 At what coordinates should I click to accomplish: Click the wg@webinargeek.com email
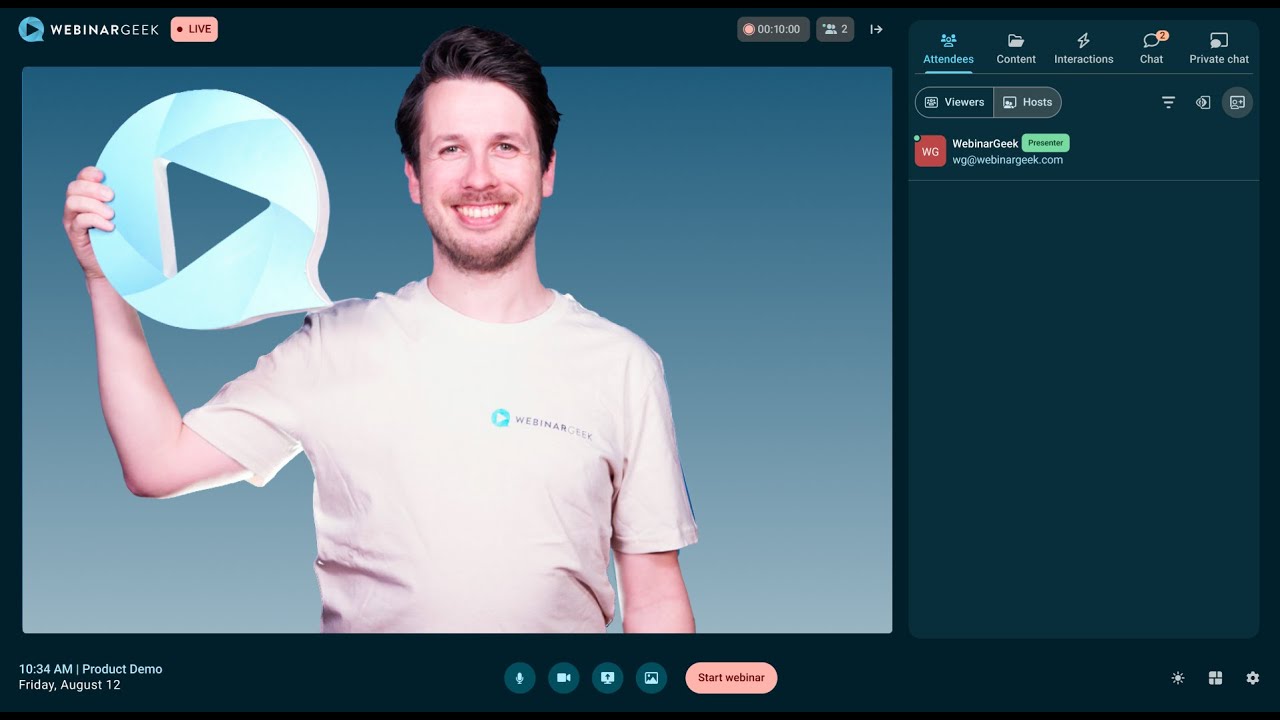(x=1007, y=160)
